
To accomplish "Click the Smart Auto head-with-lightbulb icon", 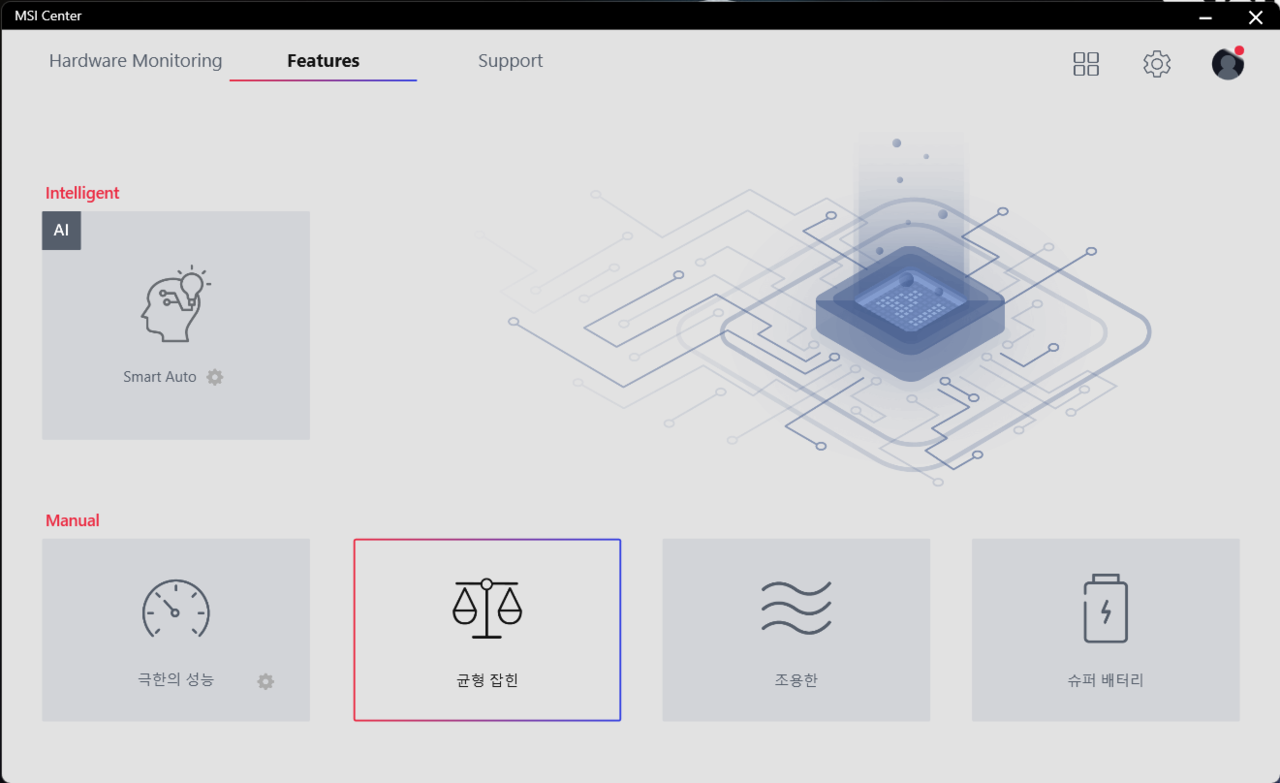I will (176, 305).
